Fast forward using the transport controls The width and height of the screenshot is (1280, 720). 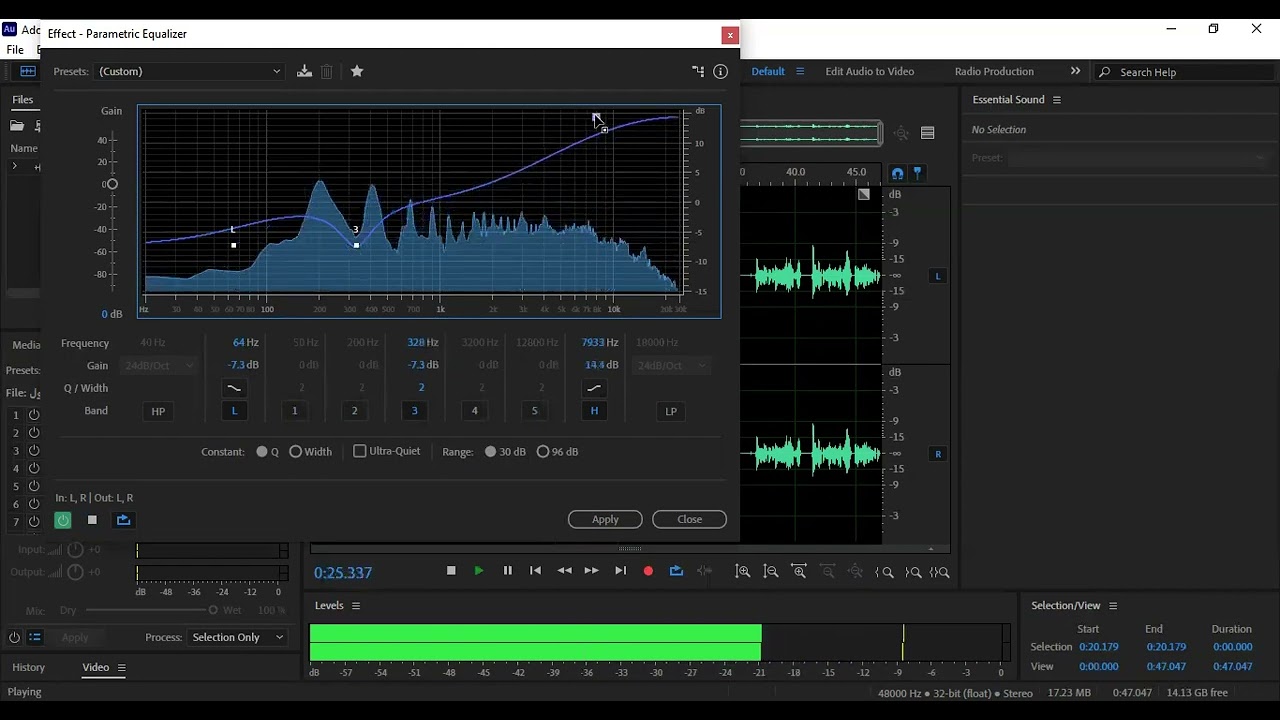click(x=592, y=570)
